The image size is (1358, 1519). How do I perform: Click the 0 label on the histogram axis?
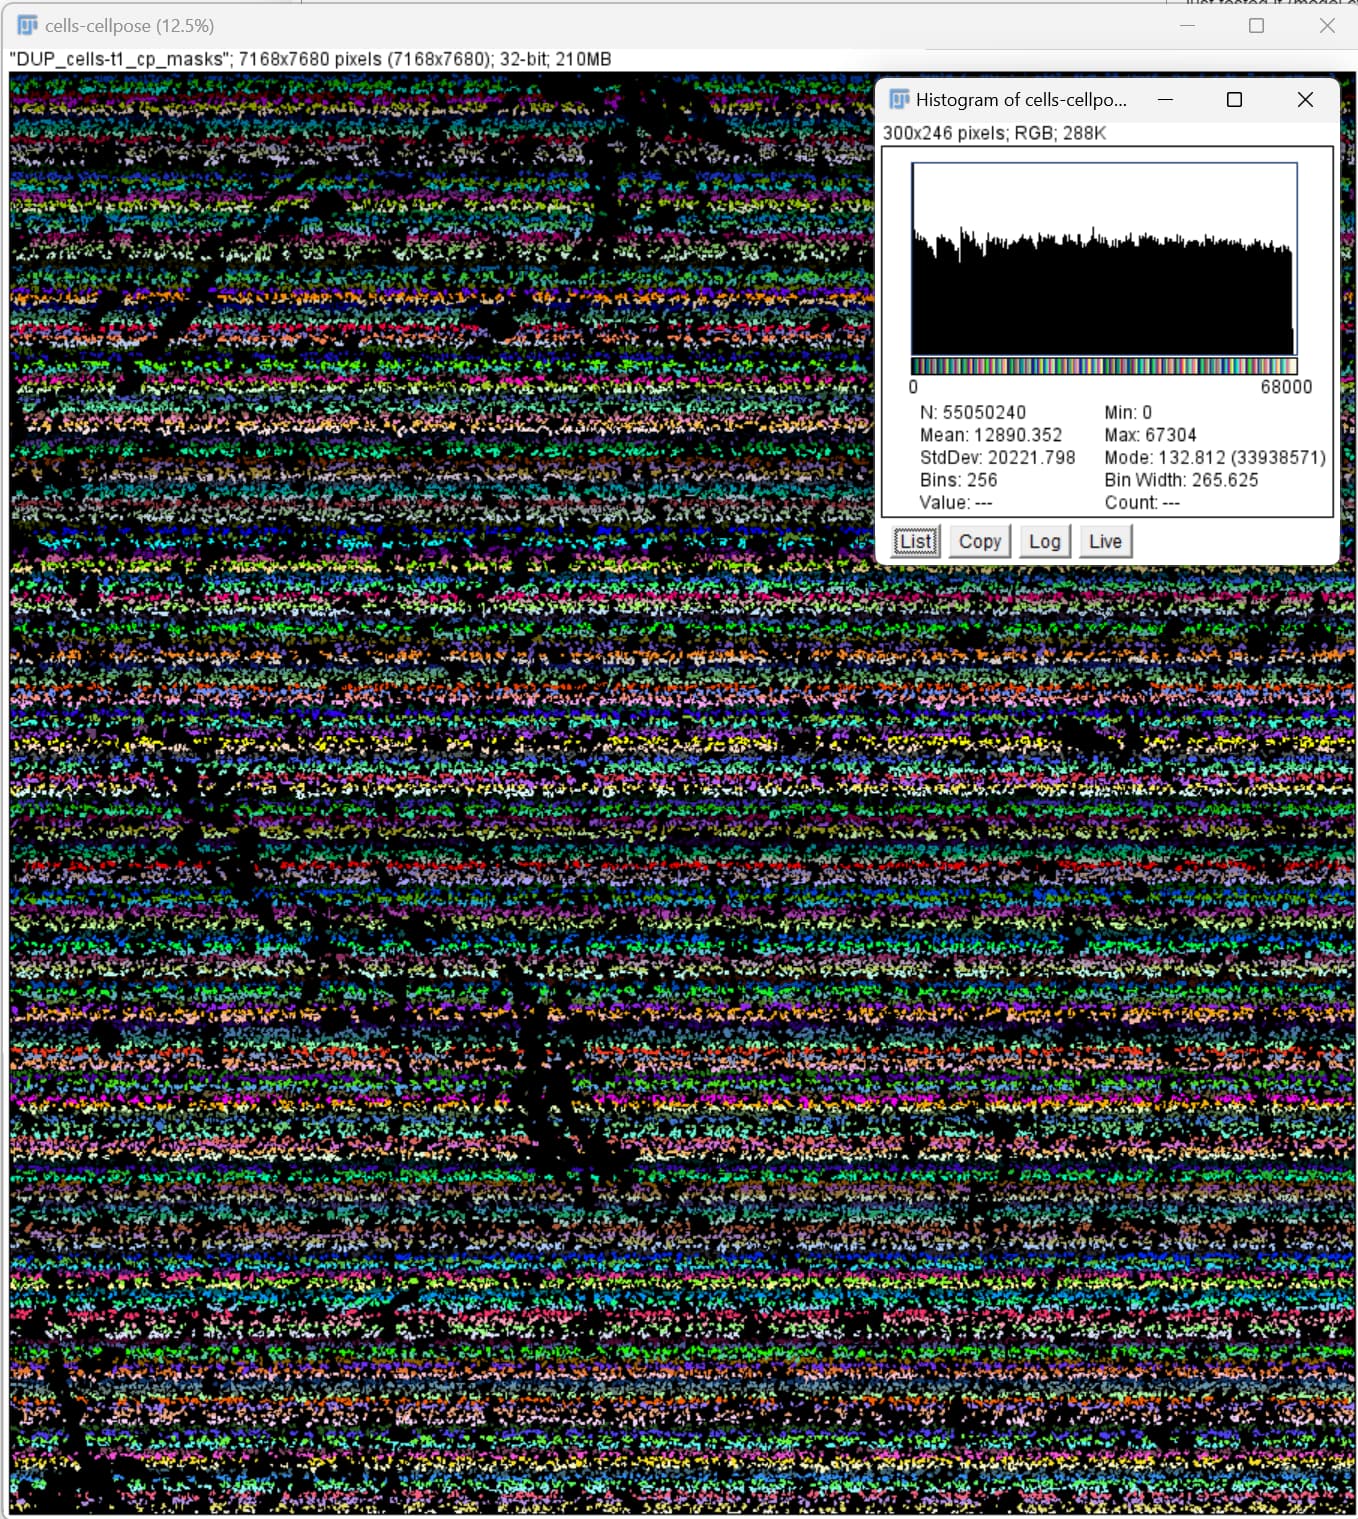[913, 388]
